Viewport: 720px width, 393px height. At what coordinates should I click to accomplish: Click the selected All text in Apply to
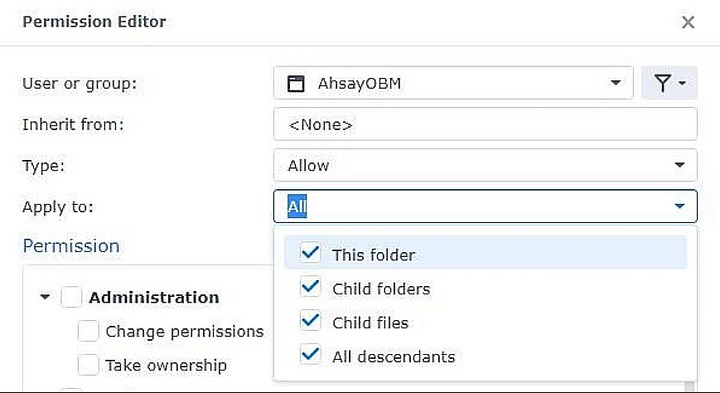tap(297, 207)
